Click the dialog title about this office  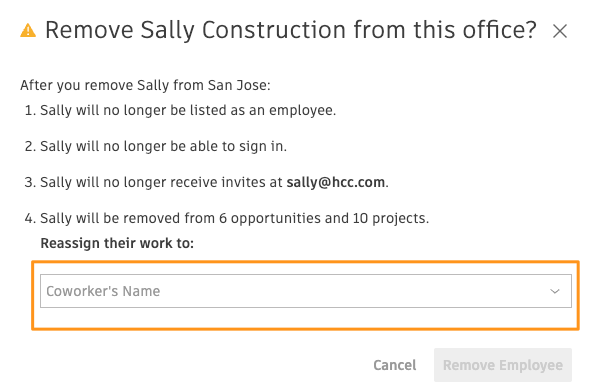click(x=290, y=30)
